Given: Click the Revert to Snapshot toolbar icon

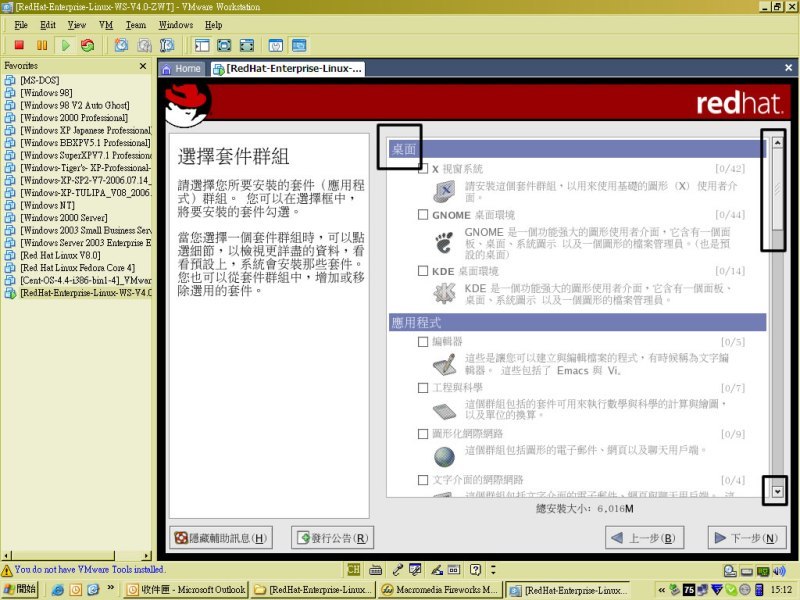Looking at the screenshot, I should pyautogui.click(x=144, y=45).
